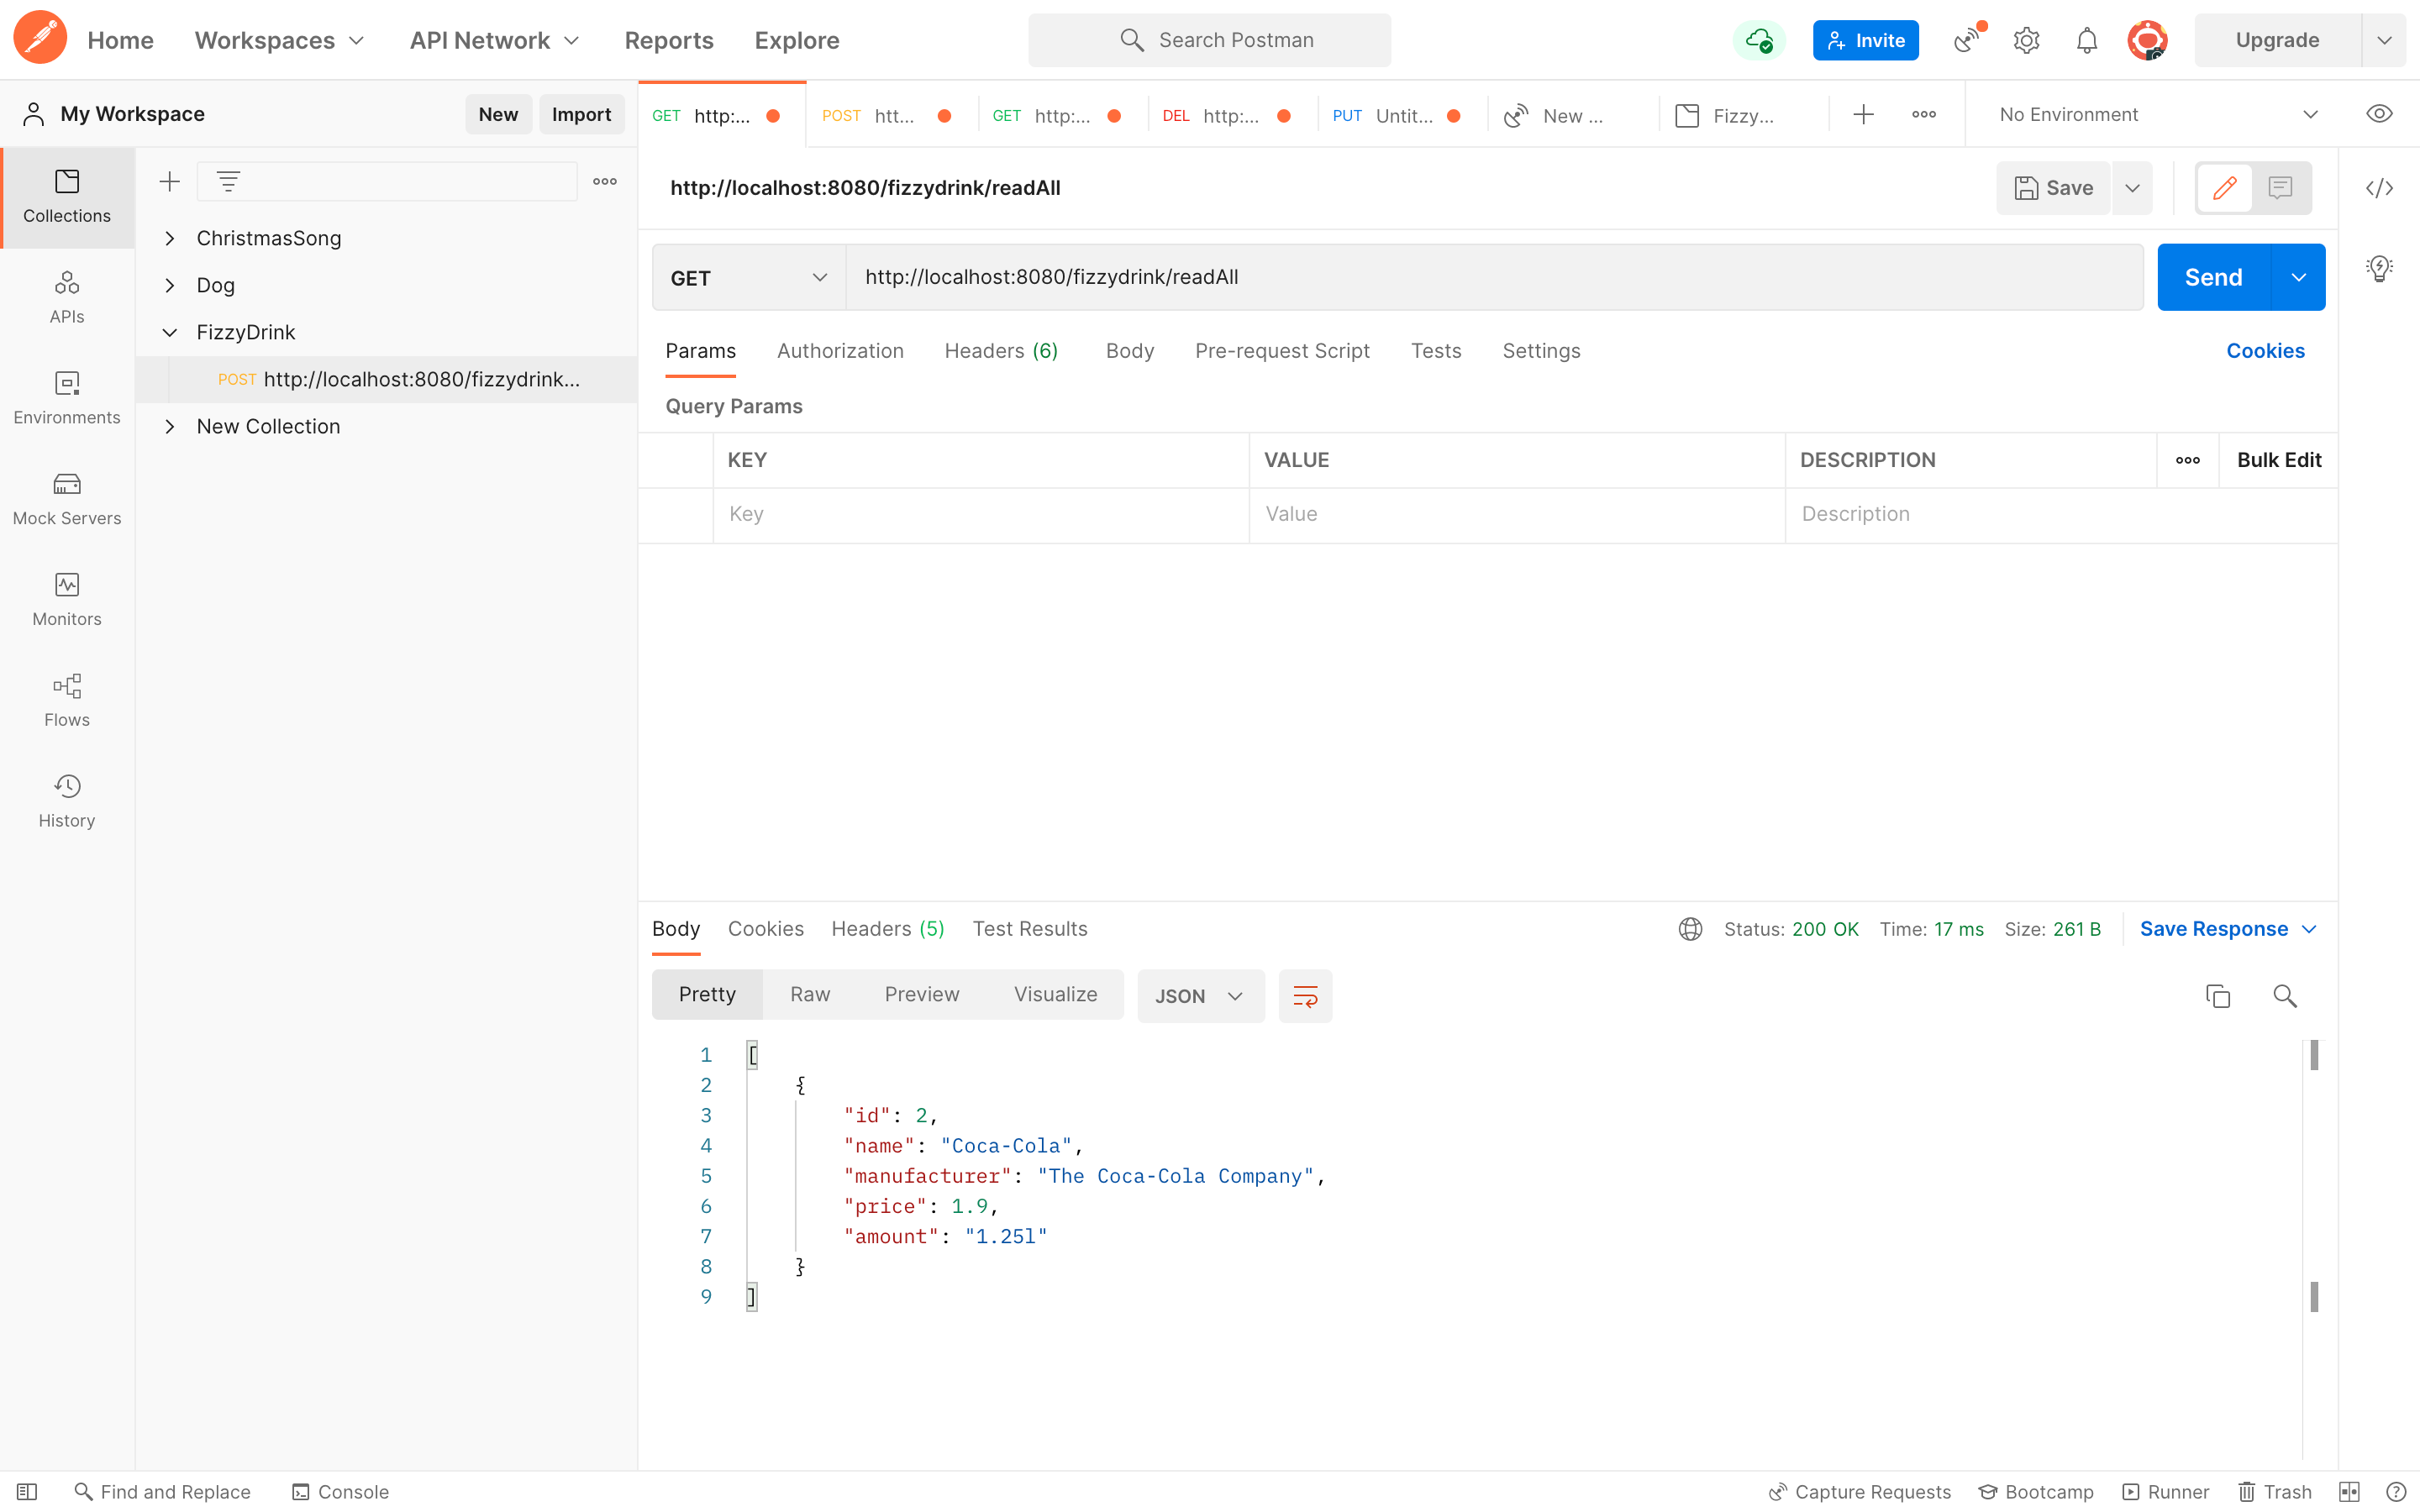Viewport: 2420px width, 1512px height.
Task: Open Postman settings gear
Action: tap(2026, 39)
